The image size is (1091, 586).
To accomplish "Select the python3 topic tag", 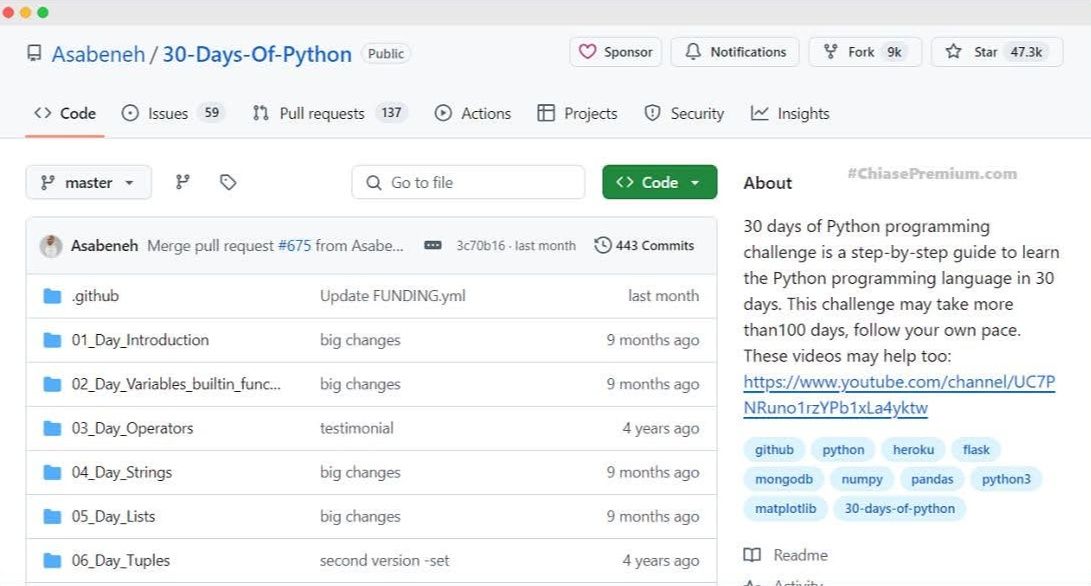I will pos(1006,479).
